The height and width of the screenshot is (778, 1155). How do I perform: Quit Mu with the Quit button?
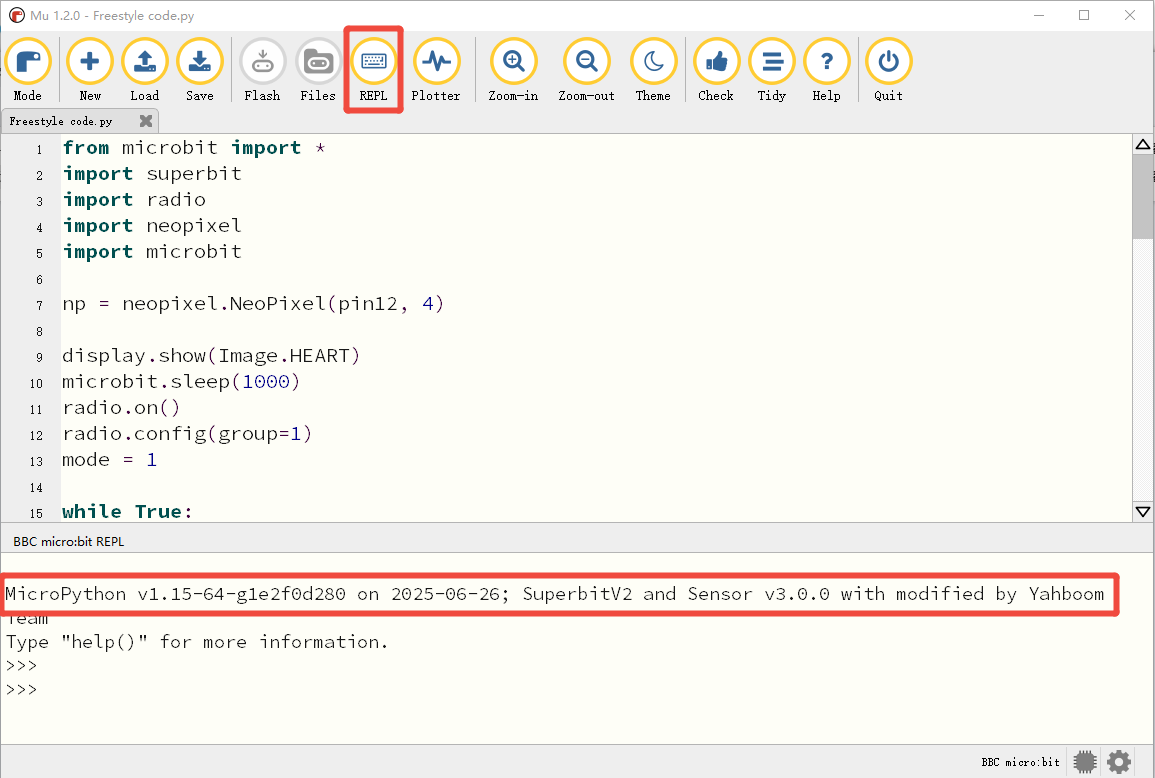coord(888,70)
